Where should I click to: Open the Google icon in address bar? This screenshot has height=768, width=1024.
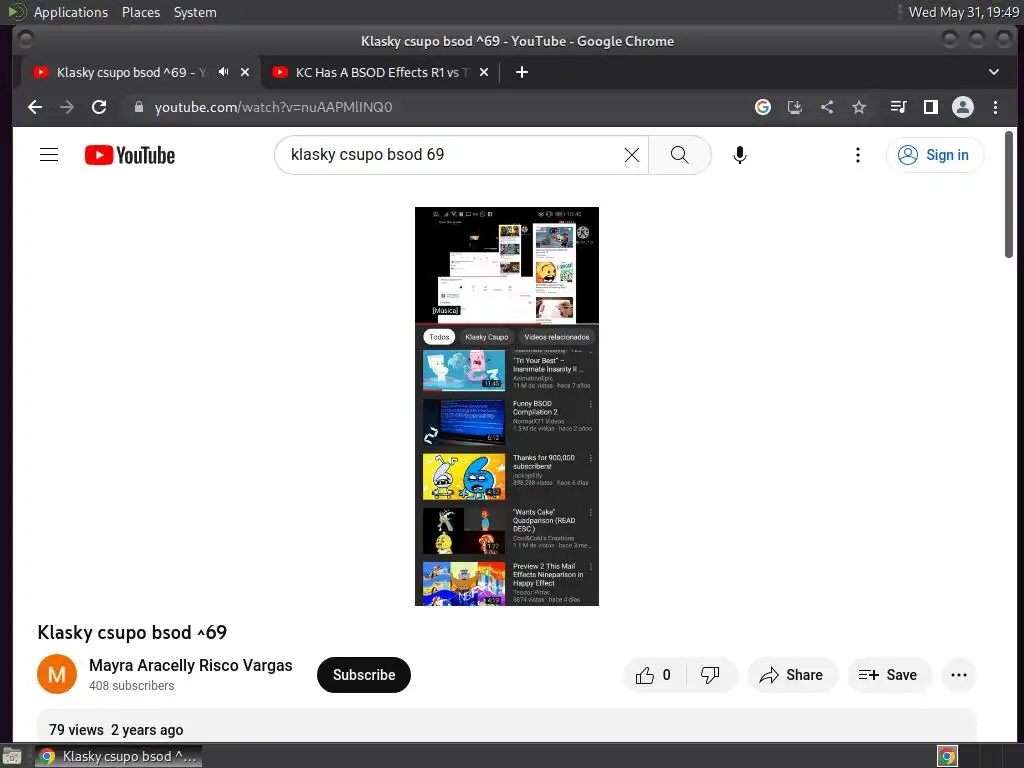[x=763, y=107]
